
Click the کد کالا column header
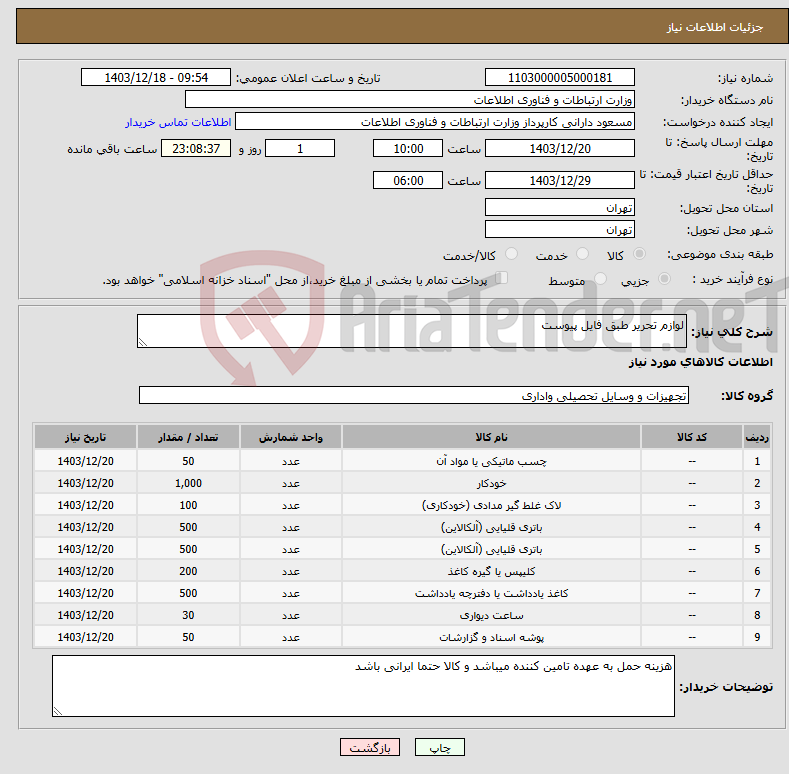(692, 437)
